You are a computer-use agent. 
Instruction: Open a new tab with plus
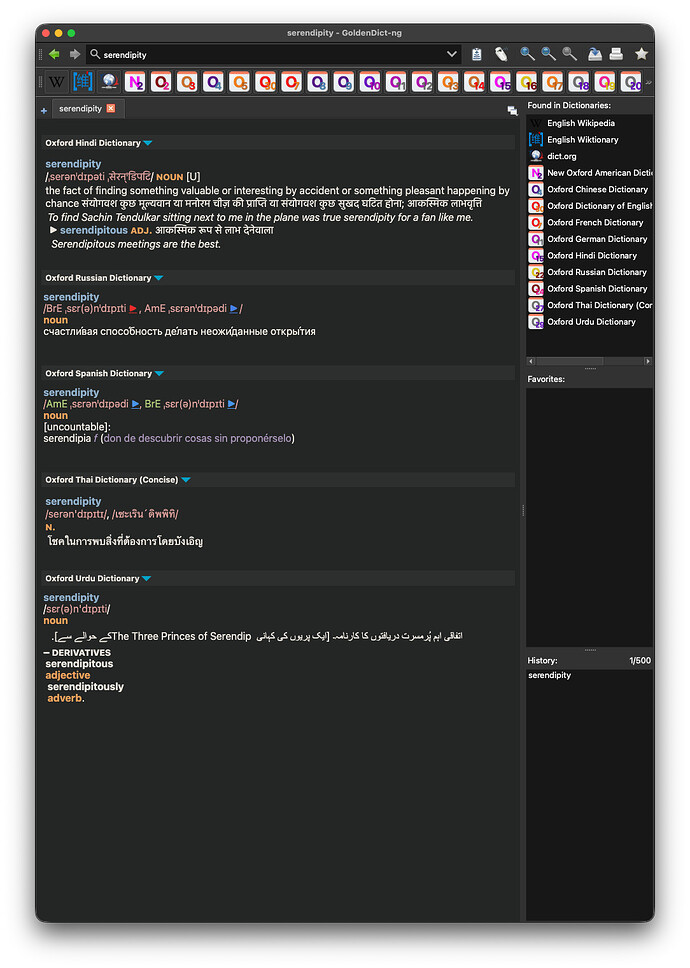coord(44,111)
